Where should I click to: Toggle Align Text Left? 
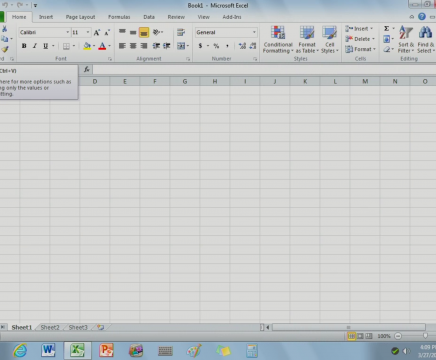pos(122,46)
